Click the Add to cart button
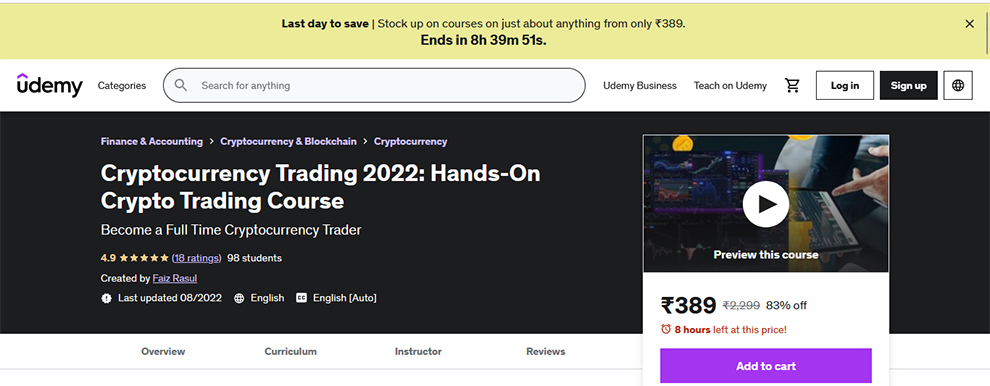The image size is (990, 386). [766, 366]
